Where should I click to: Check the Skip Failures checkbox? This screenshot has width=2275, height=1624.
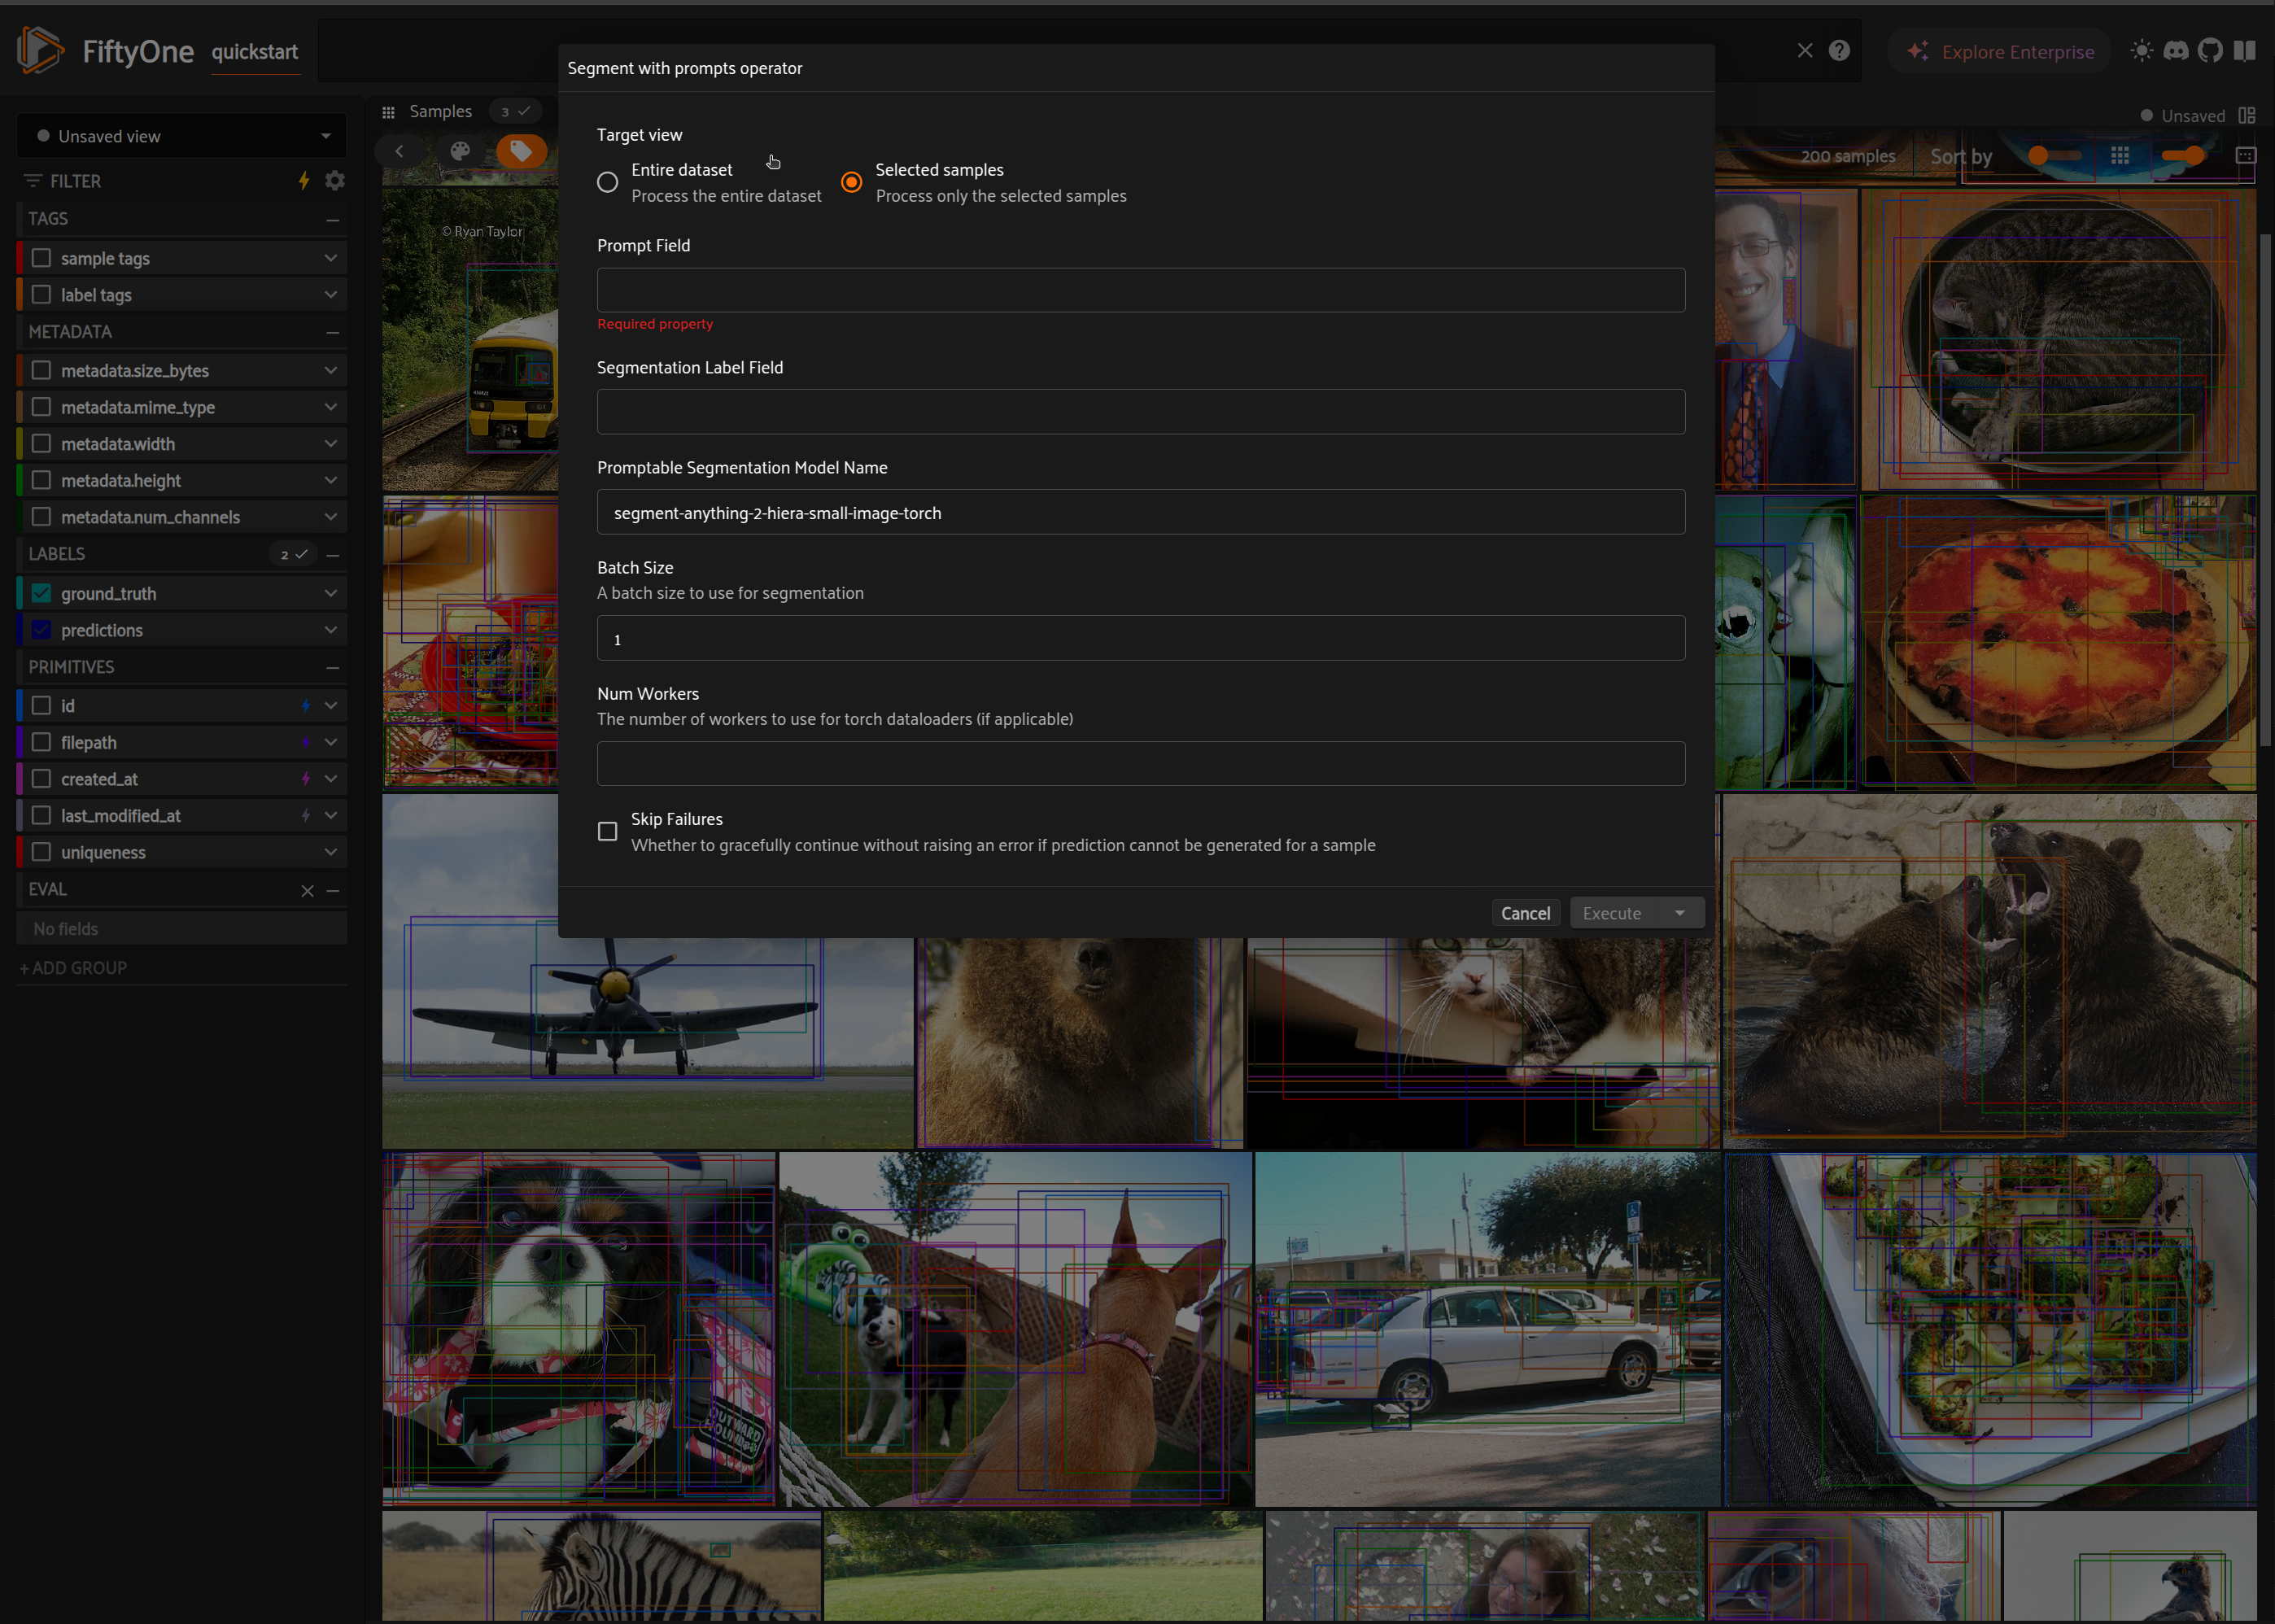click(607, 832)
